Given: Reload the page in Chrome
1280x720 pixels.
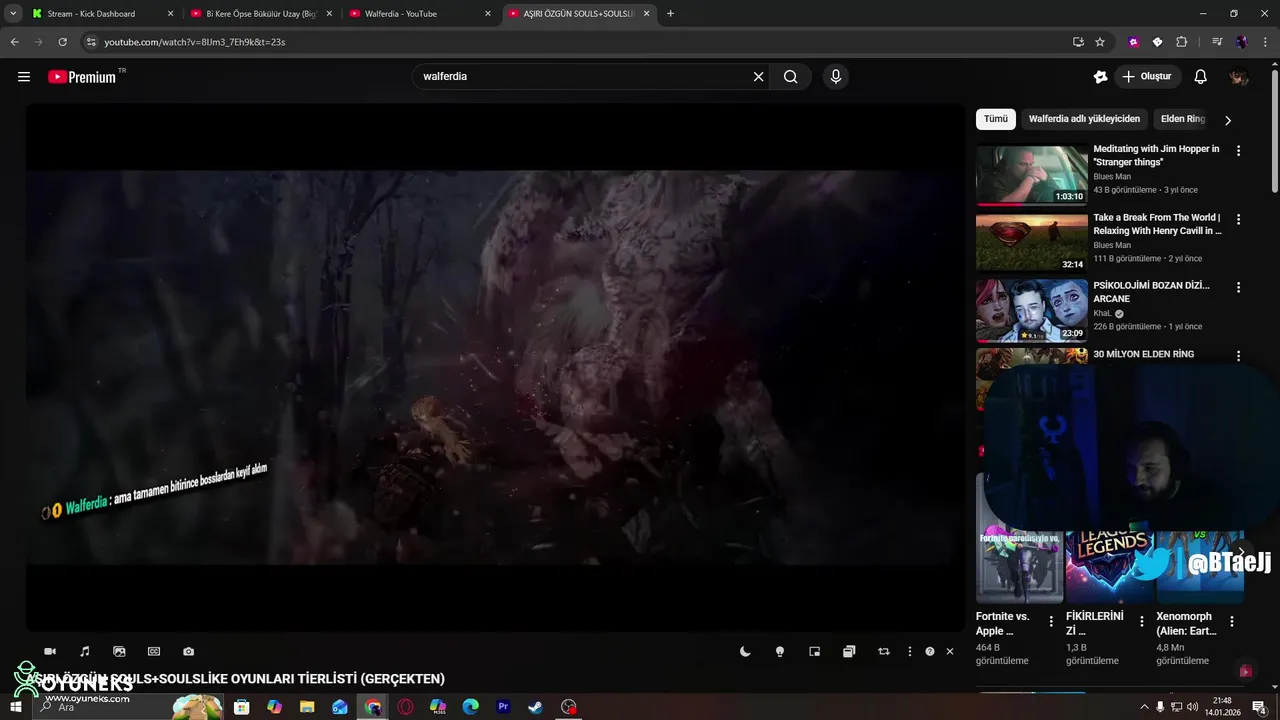Looking at the screenshot, I should tap(62, 42).
